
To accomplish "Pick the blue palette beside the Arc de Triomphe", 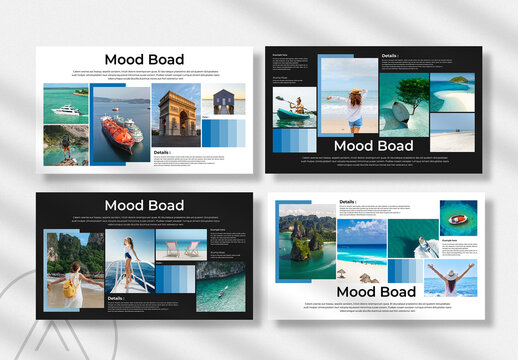I will coord(224,133).
